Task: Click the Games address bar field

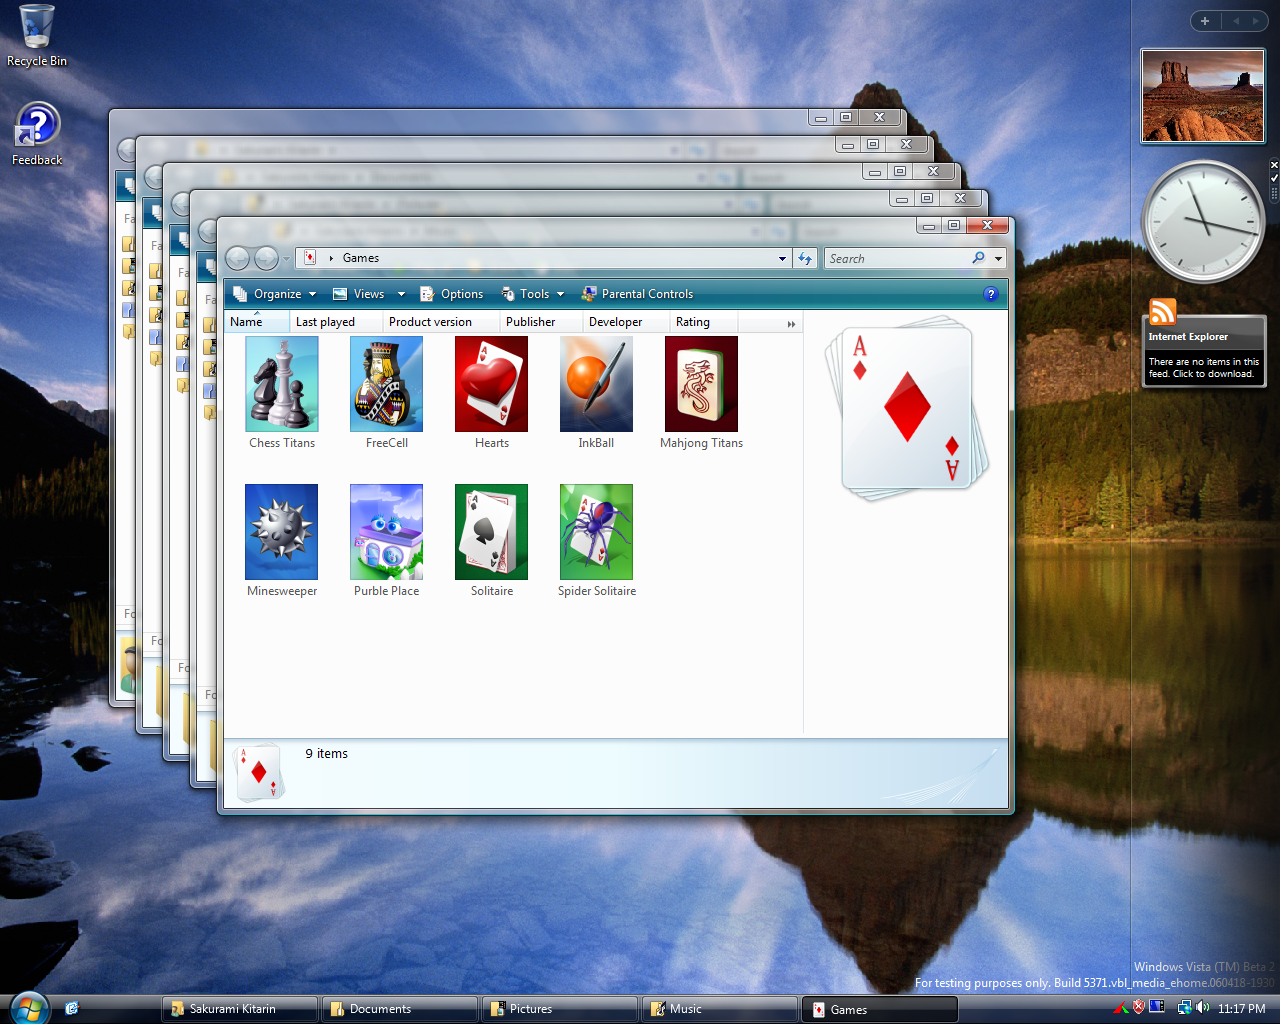Action: pos(545,258)
